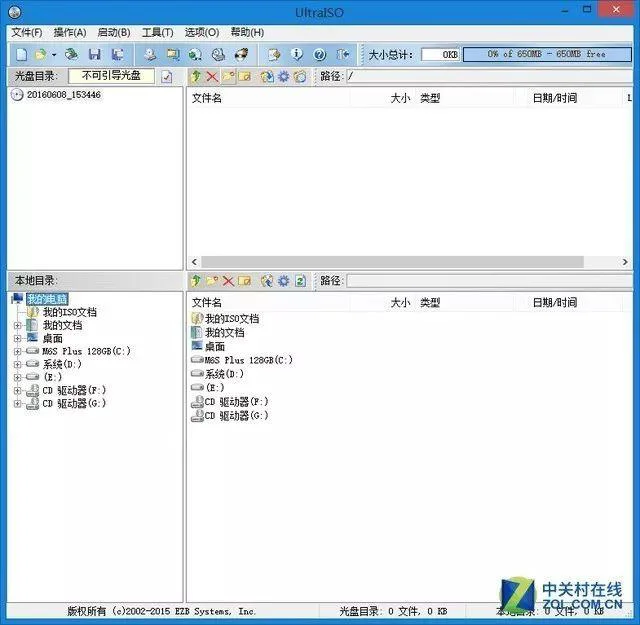Click the Info properties icon
Screen dimensions: 640x625
pyautogui.click(x=297, y=54)
